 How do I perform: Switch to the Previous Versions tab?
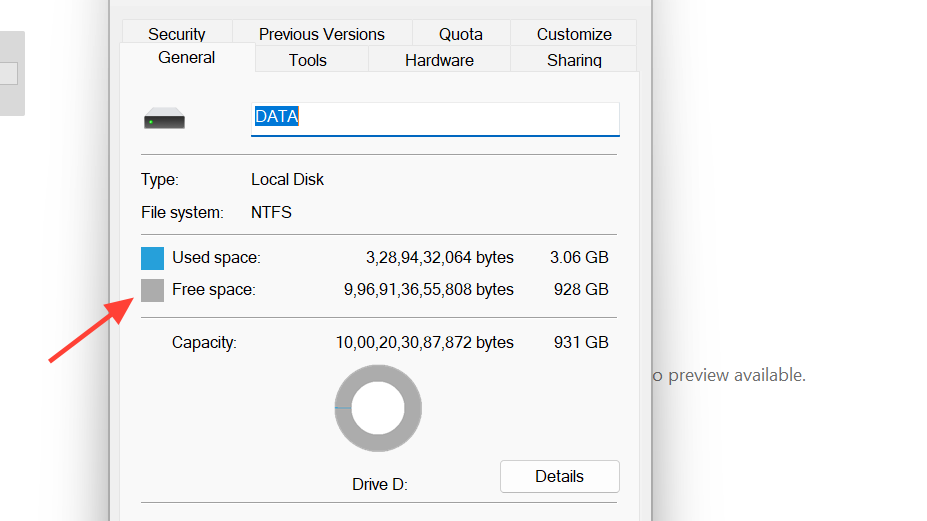coord(321,34)
